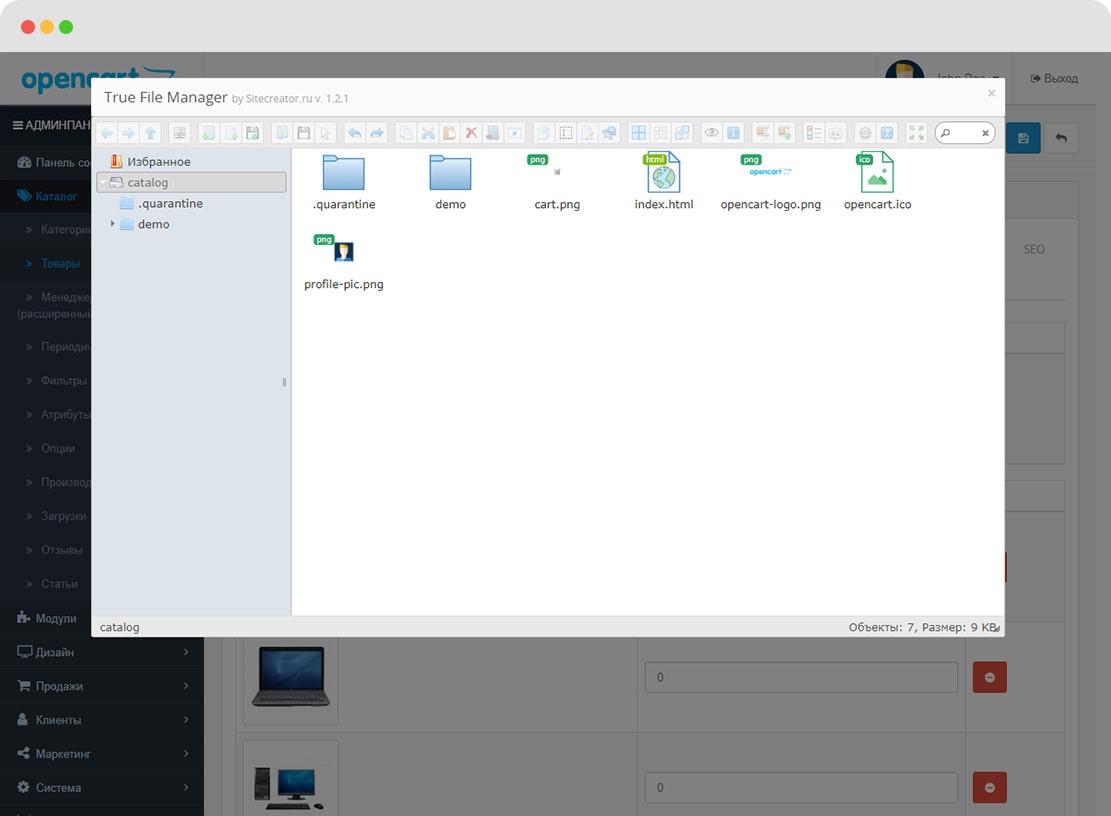
Task: Select all files with grid icon
Action: point(638,133)
